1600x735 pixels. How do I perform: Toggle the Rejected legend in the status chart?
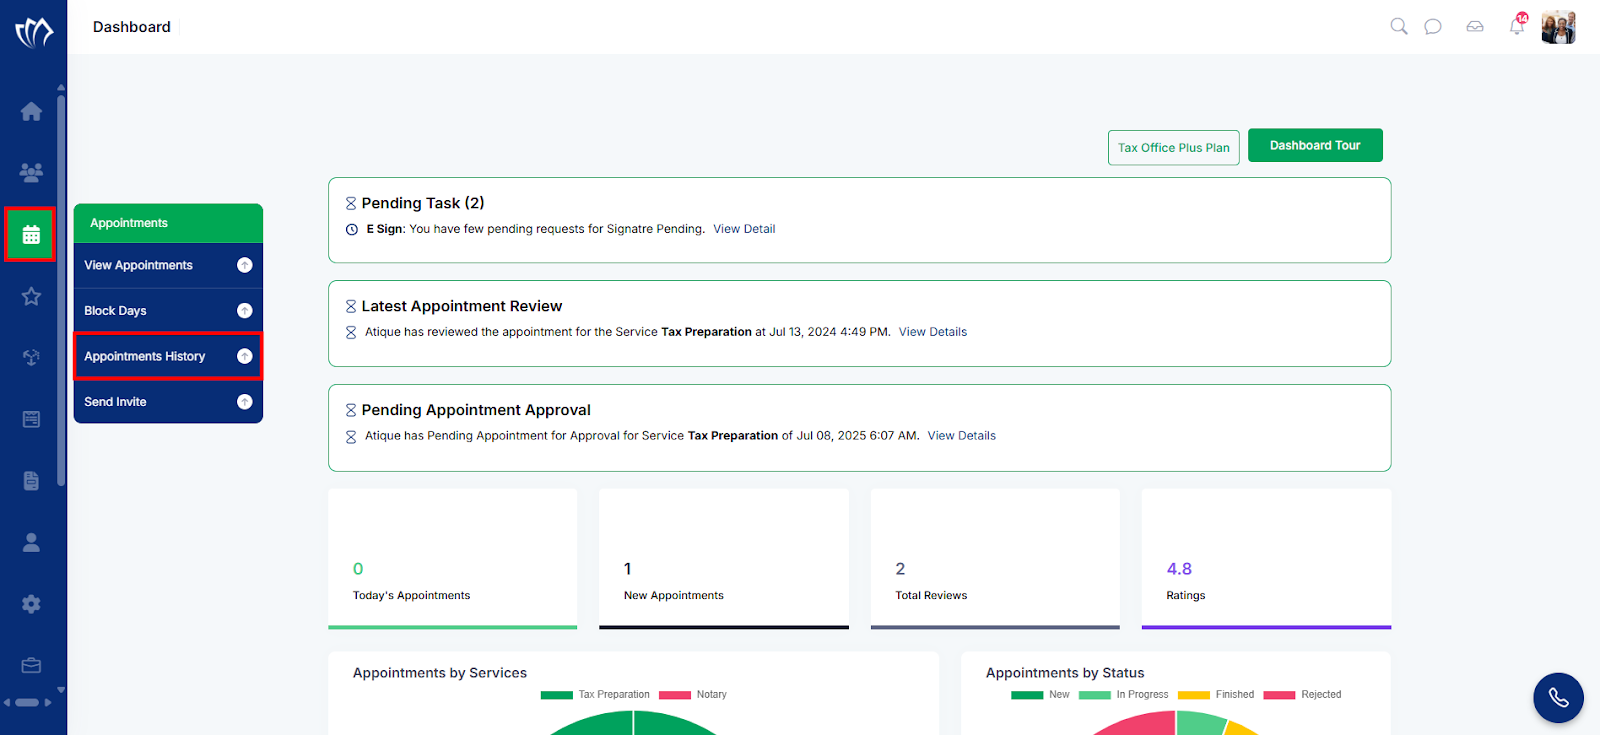click(x=1302, y=695)
